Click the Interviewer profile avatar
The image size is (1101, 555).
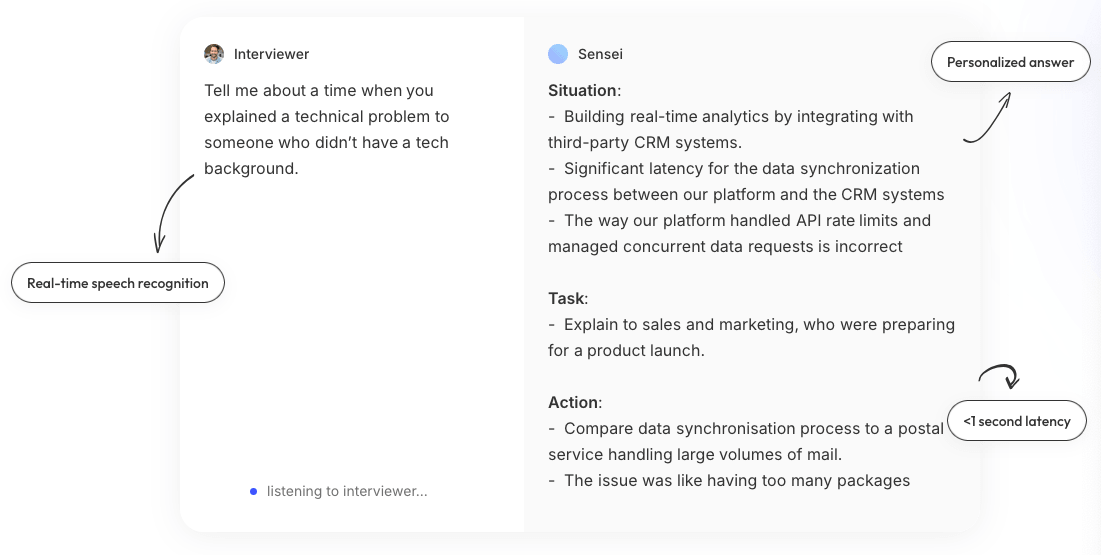pyautogui.click(x=214, y=54)
